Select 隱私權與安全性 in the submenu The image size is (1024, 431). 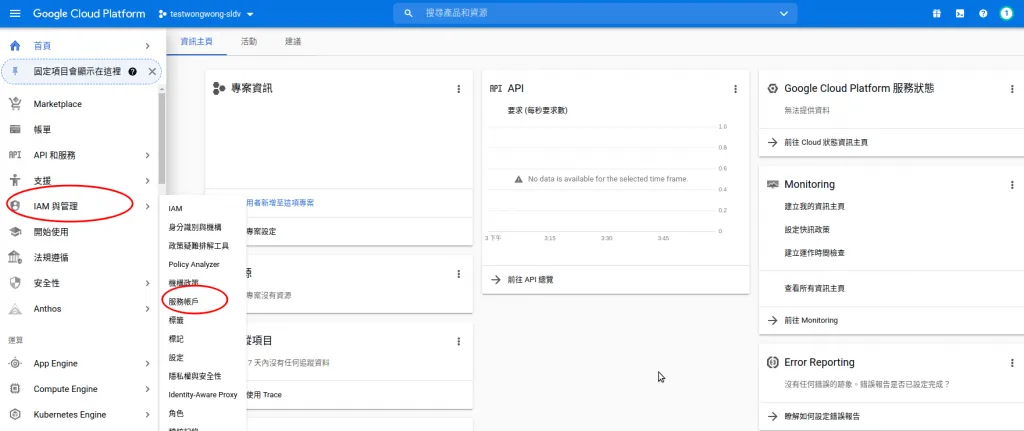click(195, 376)
